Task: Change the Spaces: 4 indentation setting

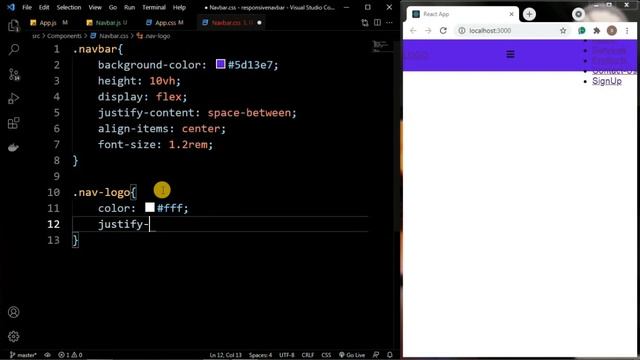Action: (x=260, y=355)
